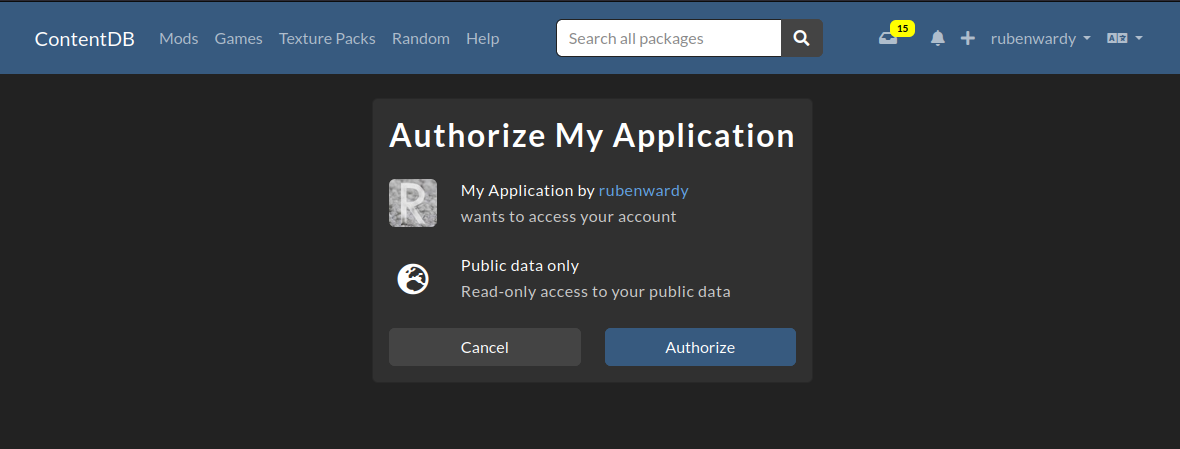Click 'wants to access your account' text
The width and height of the screenshot is (1180, 449).
pyautogui.click(x=568, y=217)
